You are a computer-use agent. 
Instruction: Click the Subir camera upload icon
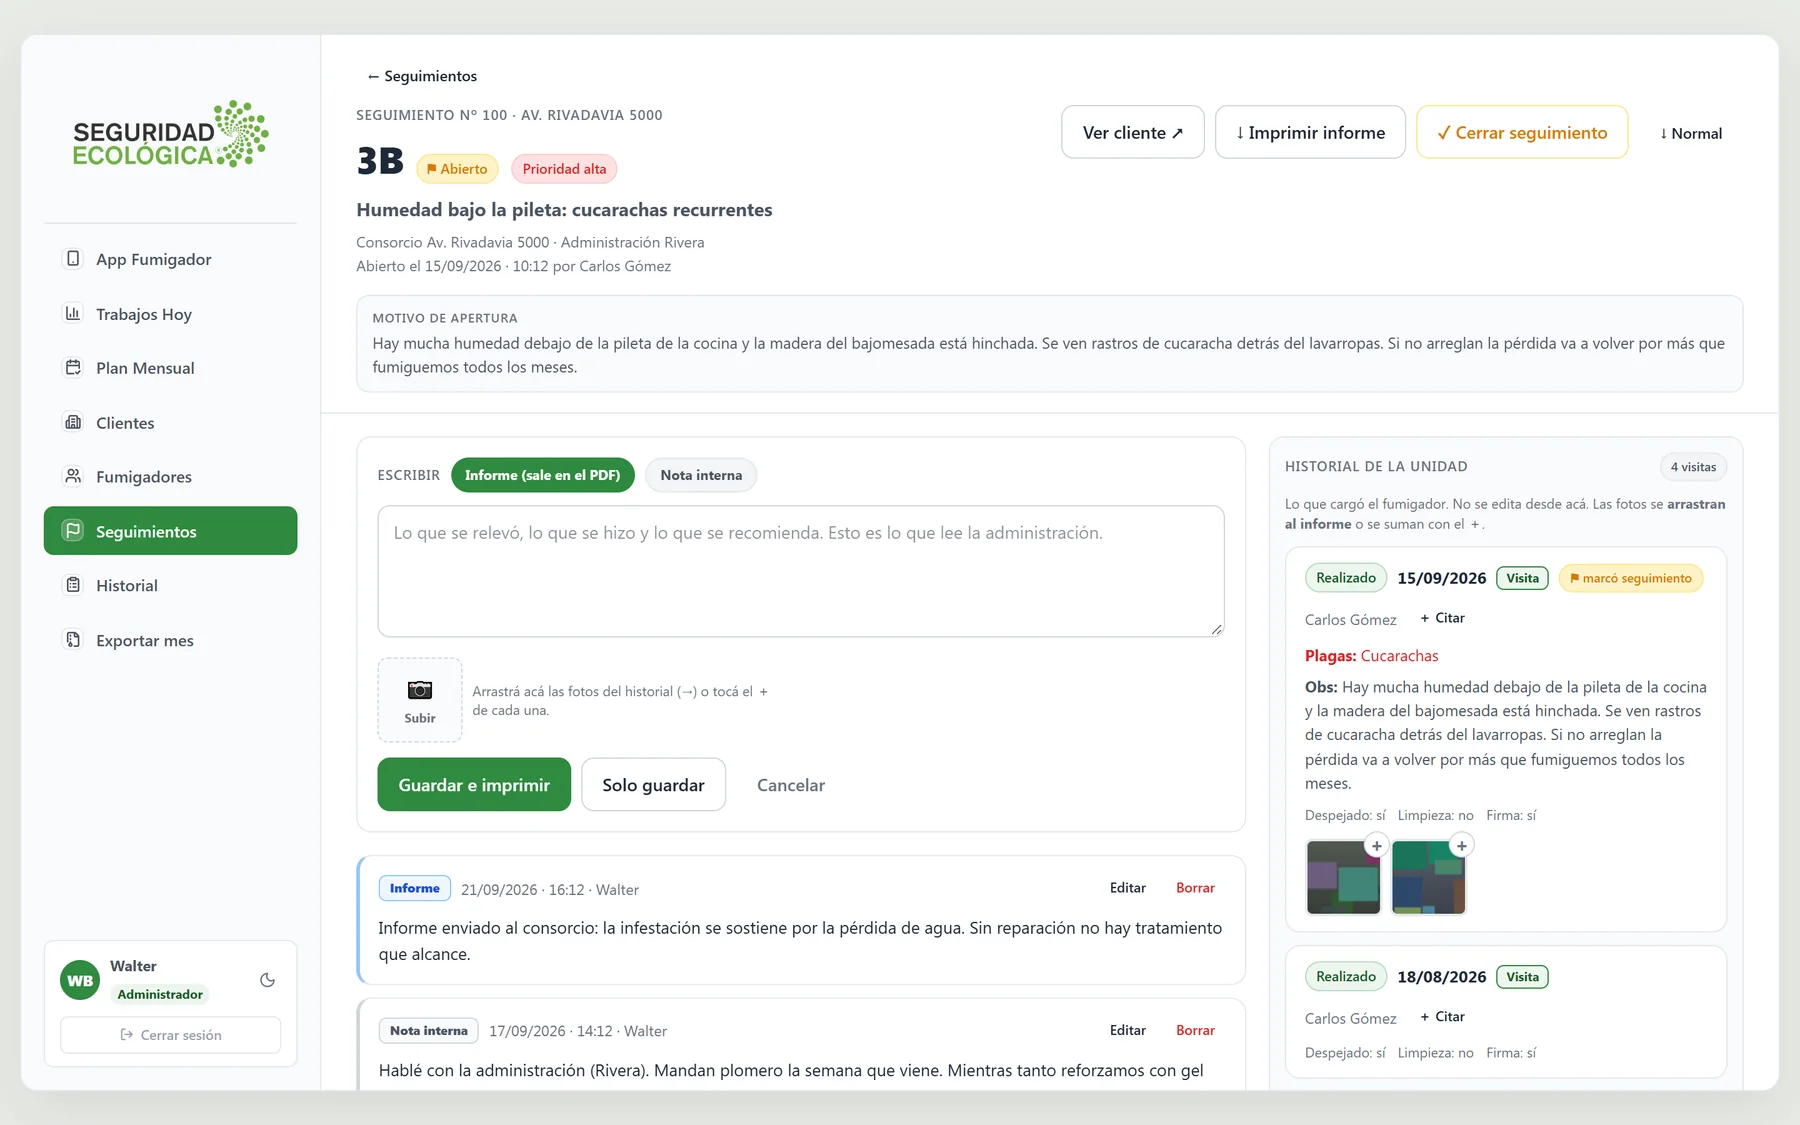point(420,699)
